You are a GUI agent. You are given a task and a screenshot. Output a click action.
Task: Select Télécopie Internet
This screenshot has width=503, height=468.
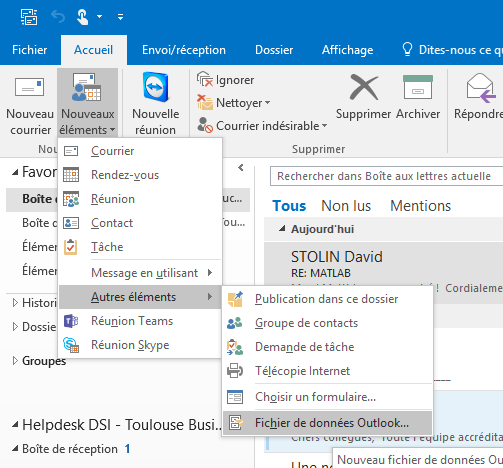tap(328, 371)
